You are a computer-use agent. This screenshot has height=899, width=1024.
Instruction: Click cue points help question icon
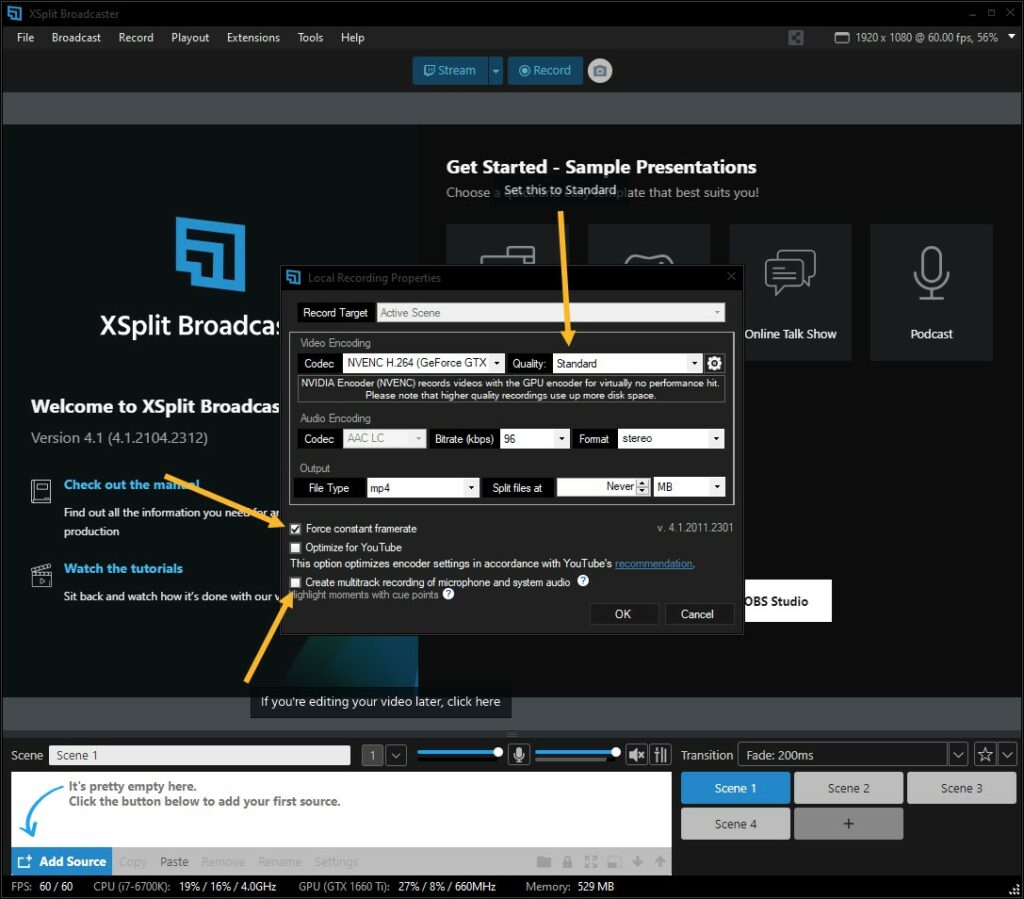point(448,594)
